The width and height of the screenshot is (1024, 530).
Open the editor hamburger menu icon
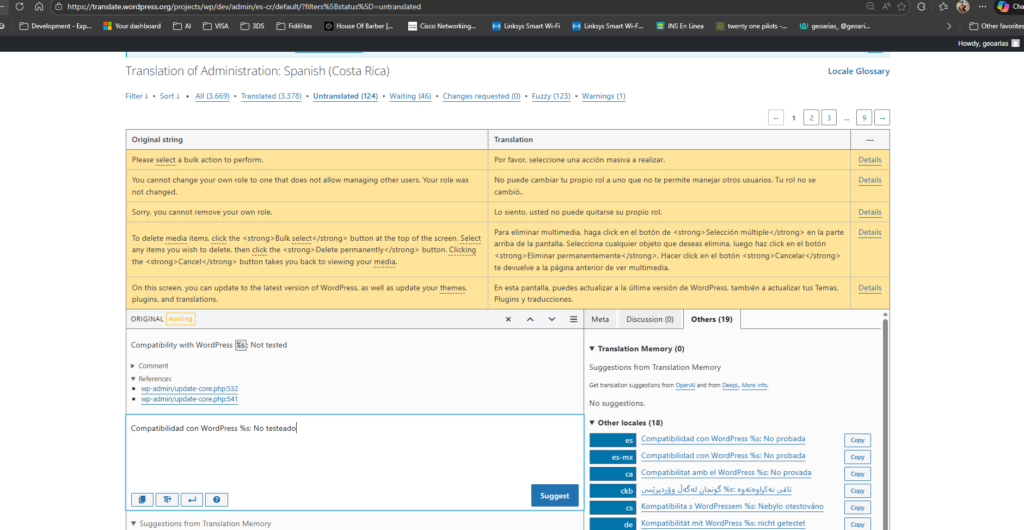(x=574, y=319)
